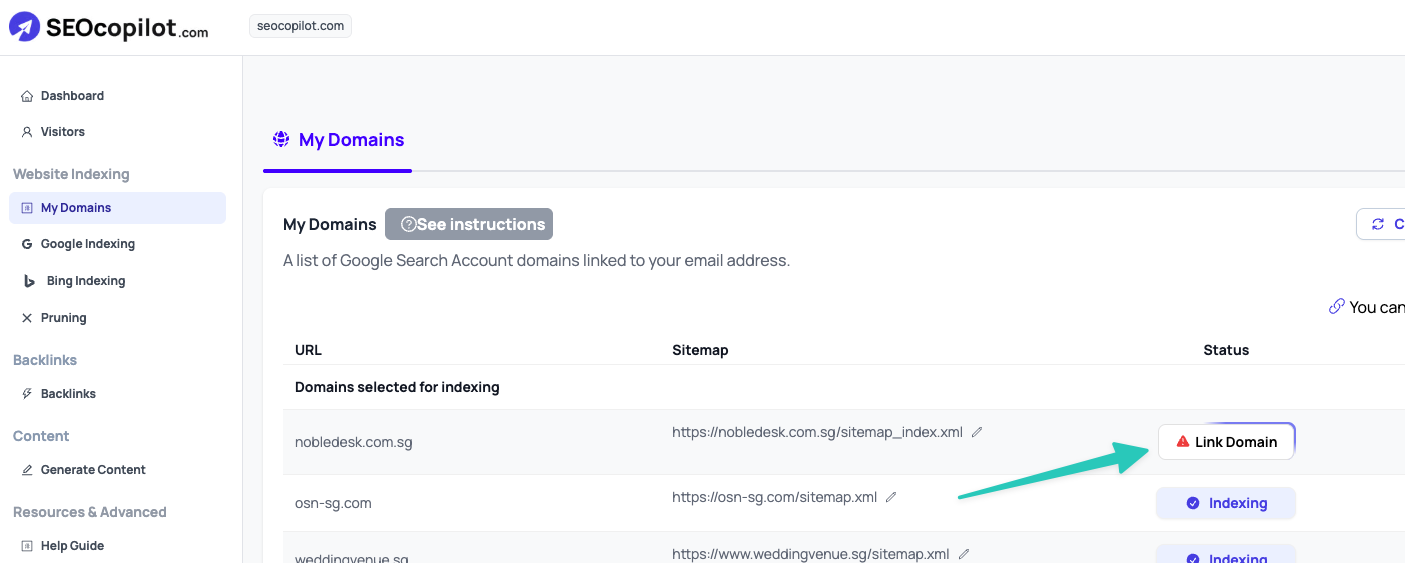Click the Indexing status badge for osn-sg.com
The width and height of the screenshot is (1405, 563).
pos(1226,503)
